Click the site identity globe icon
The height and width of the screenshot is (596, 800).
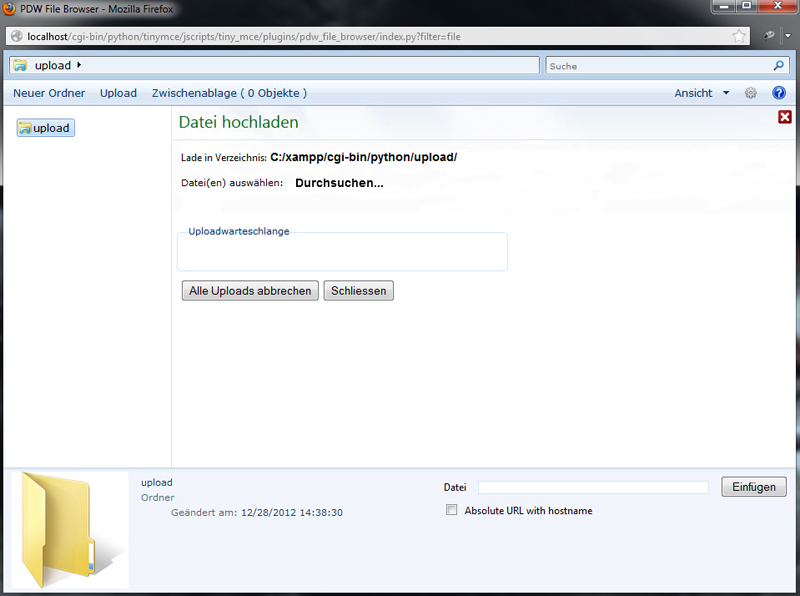17,36
